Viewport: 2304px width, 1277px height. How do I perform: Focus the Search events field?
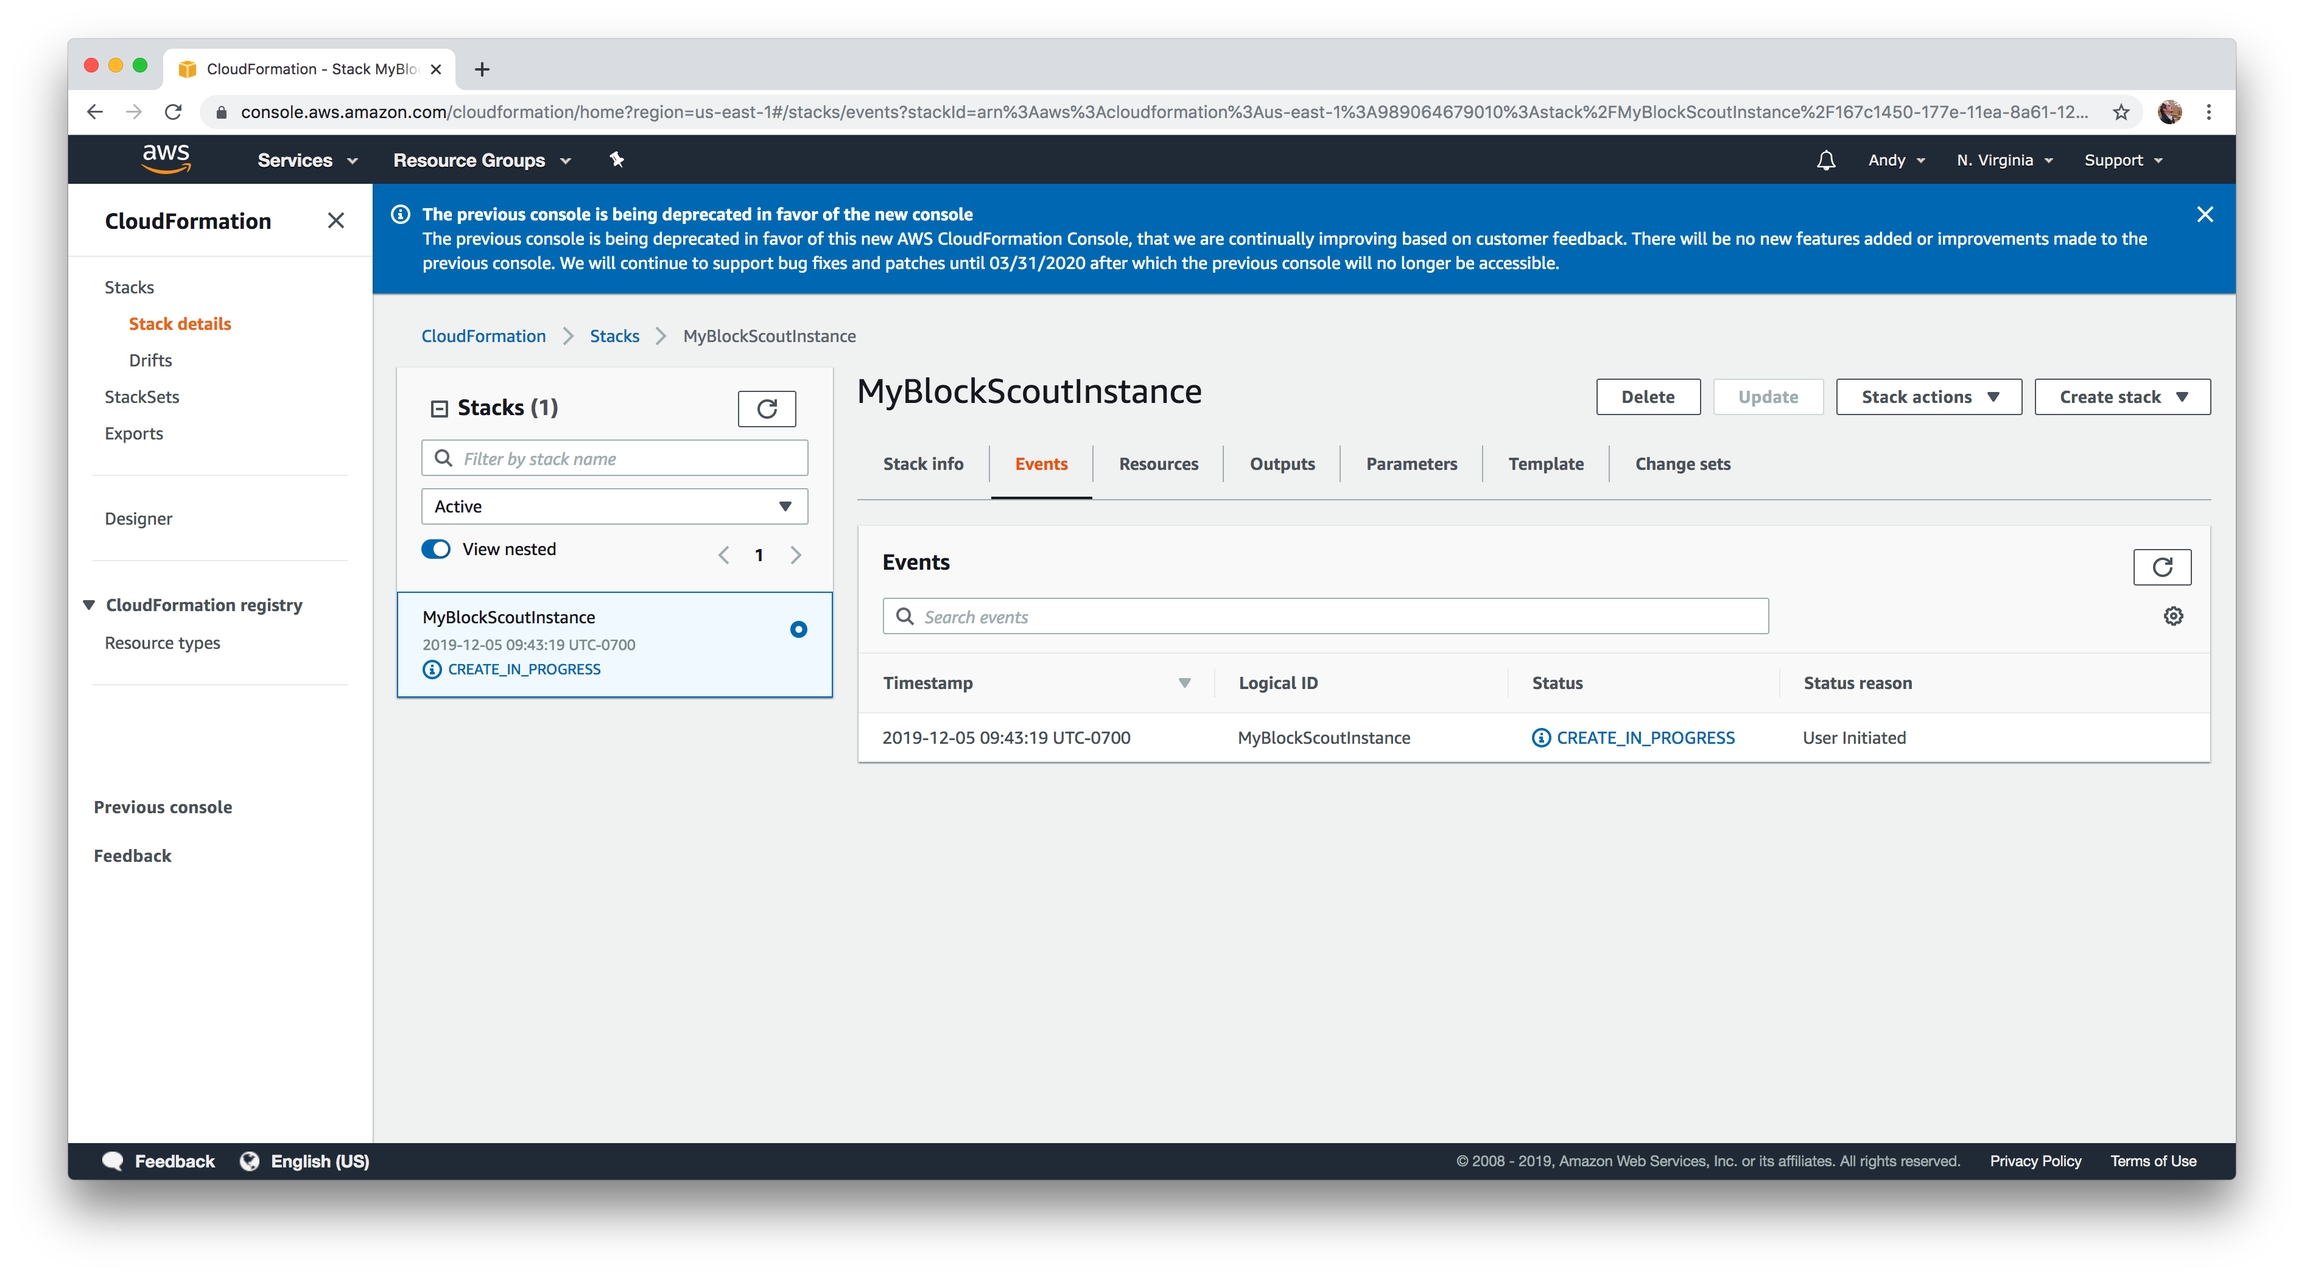click(1325, 616)
